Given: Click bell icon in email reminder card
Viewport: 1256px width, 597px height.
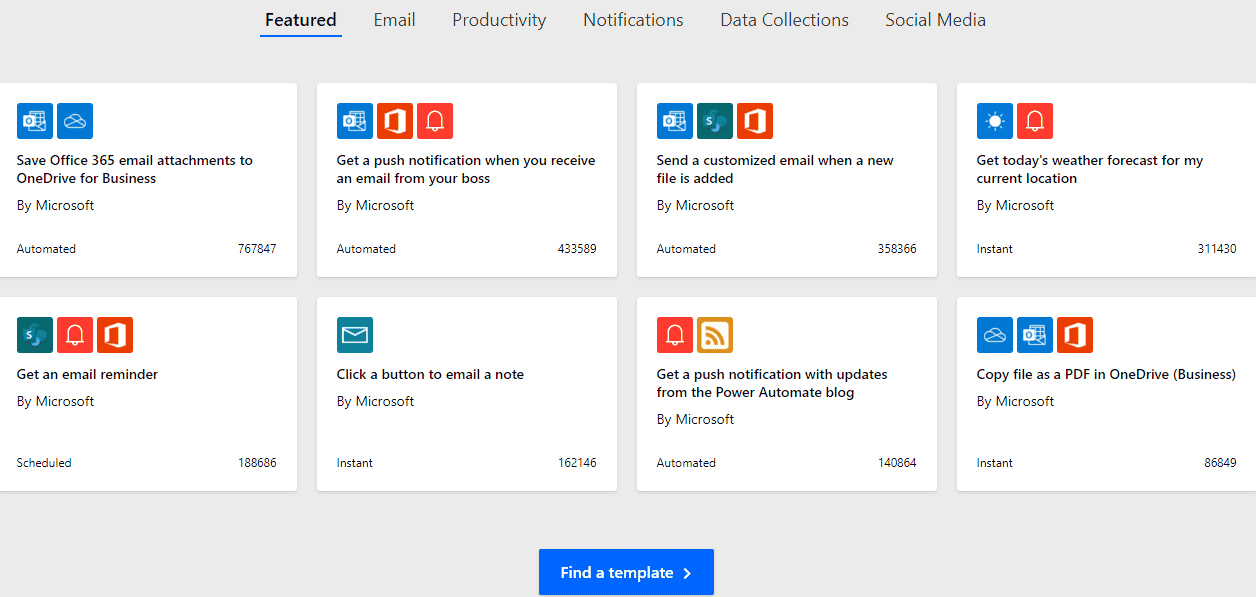Looking at the screenshot, I should point(75,335).
